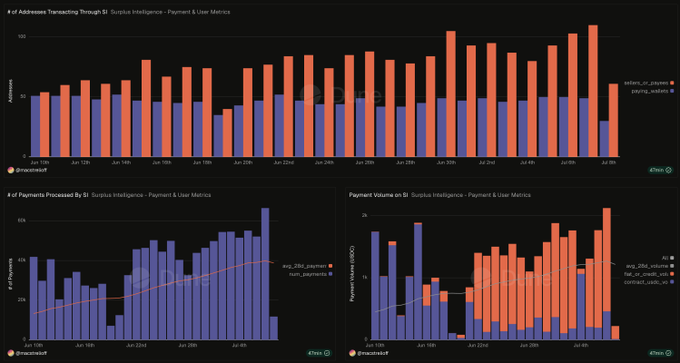Click '60k' y-axis value on Payments Processed chart
680x363 pixels.
[x=21, y=221]
